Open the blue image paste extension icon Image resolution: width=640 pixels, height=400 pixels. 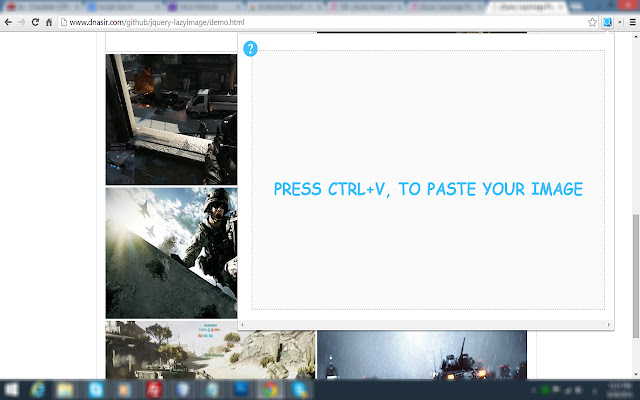[607, 22]
